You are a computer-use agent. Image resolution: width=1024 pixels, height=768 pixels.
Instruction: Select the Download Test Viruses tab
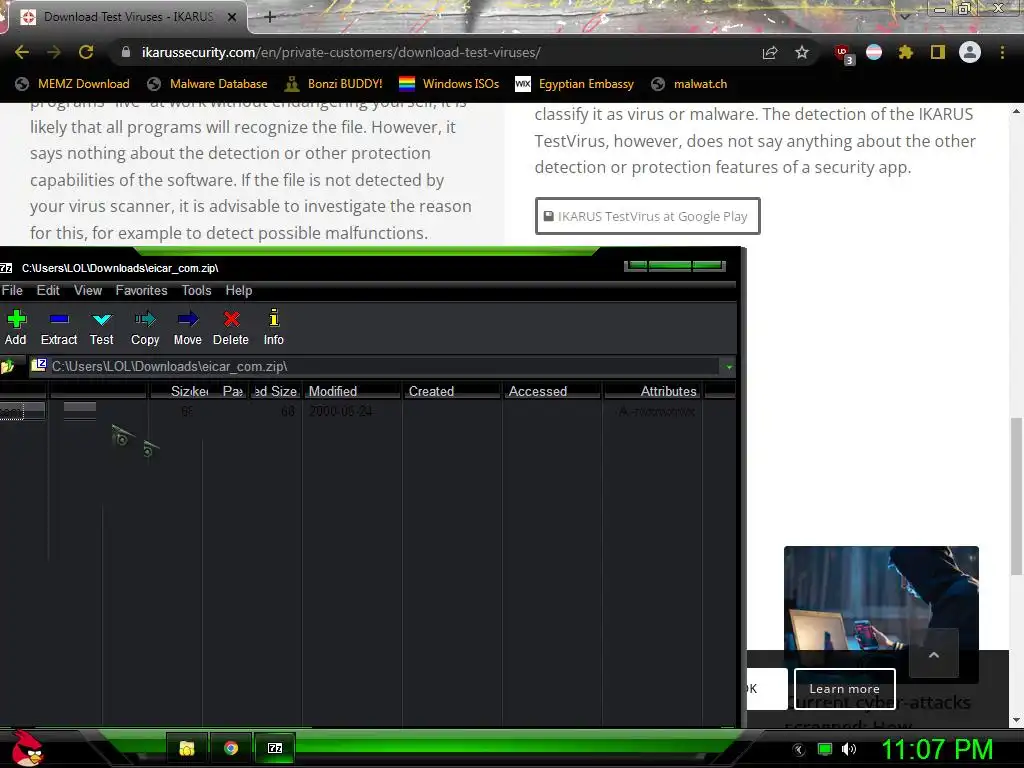[126, 17]
